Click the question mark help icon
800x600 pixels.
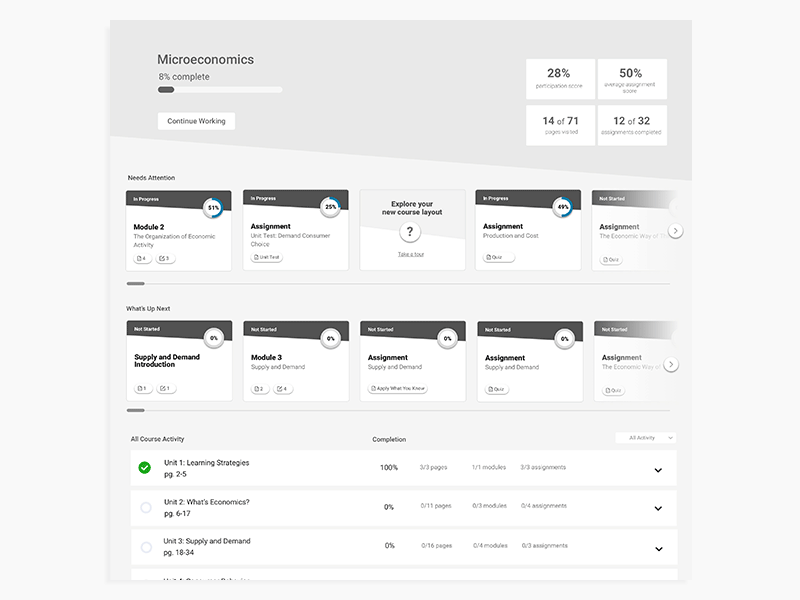[410, 232]
